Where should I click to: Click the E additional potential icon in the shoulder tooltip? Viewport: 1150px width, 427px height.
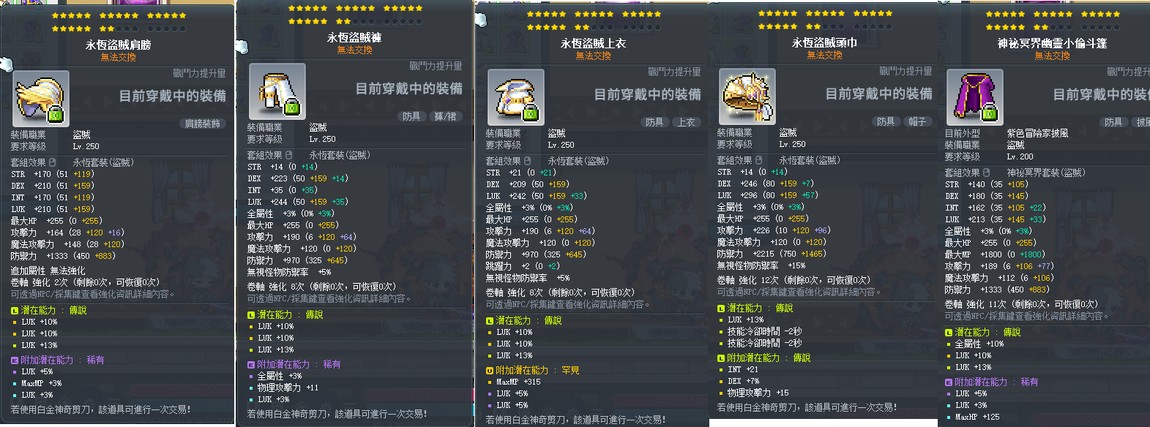(x=14, y=360)
